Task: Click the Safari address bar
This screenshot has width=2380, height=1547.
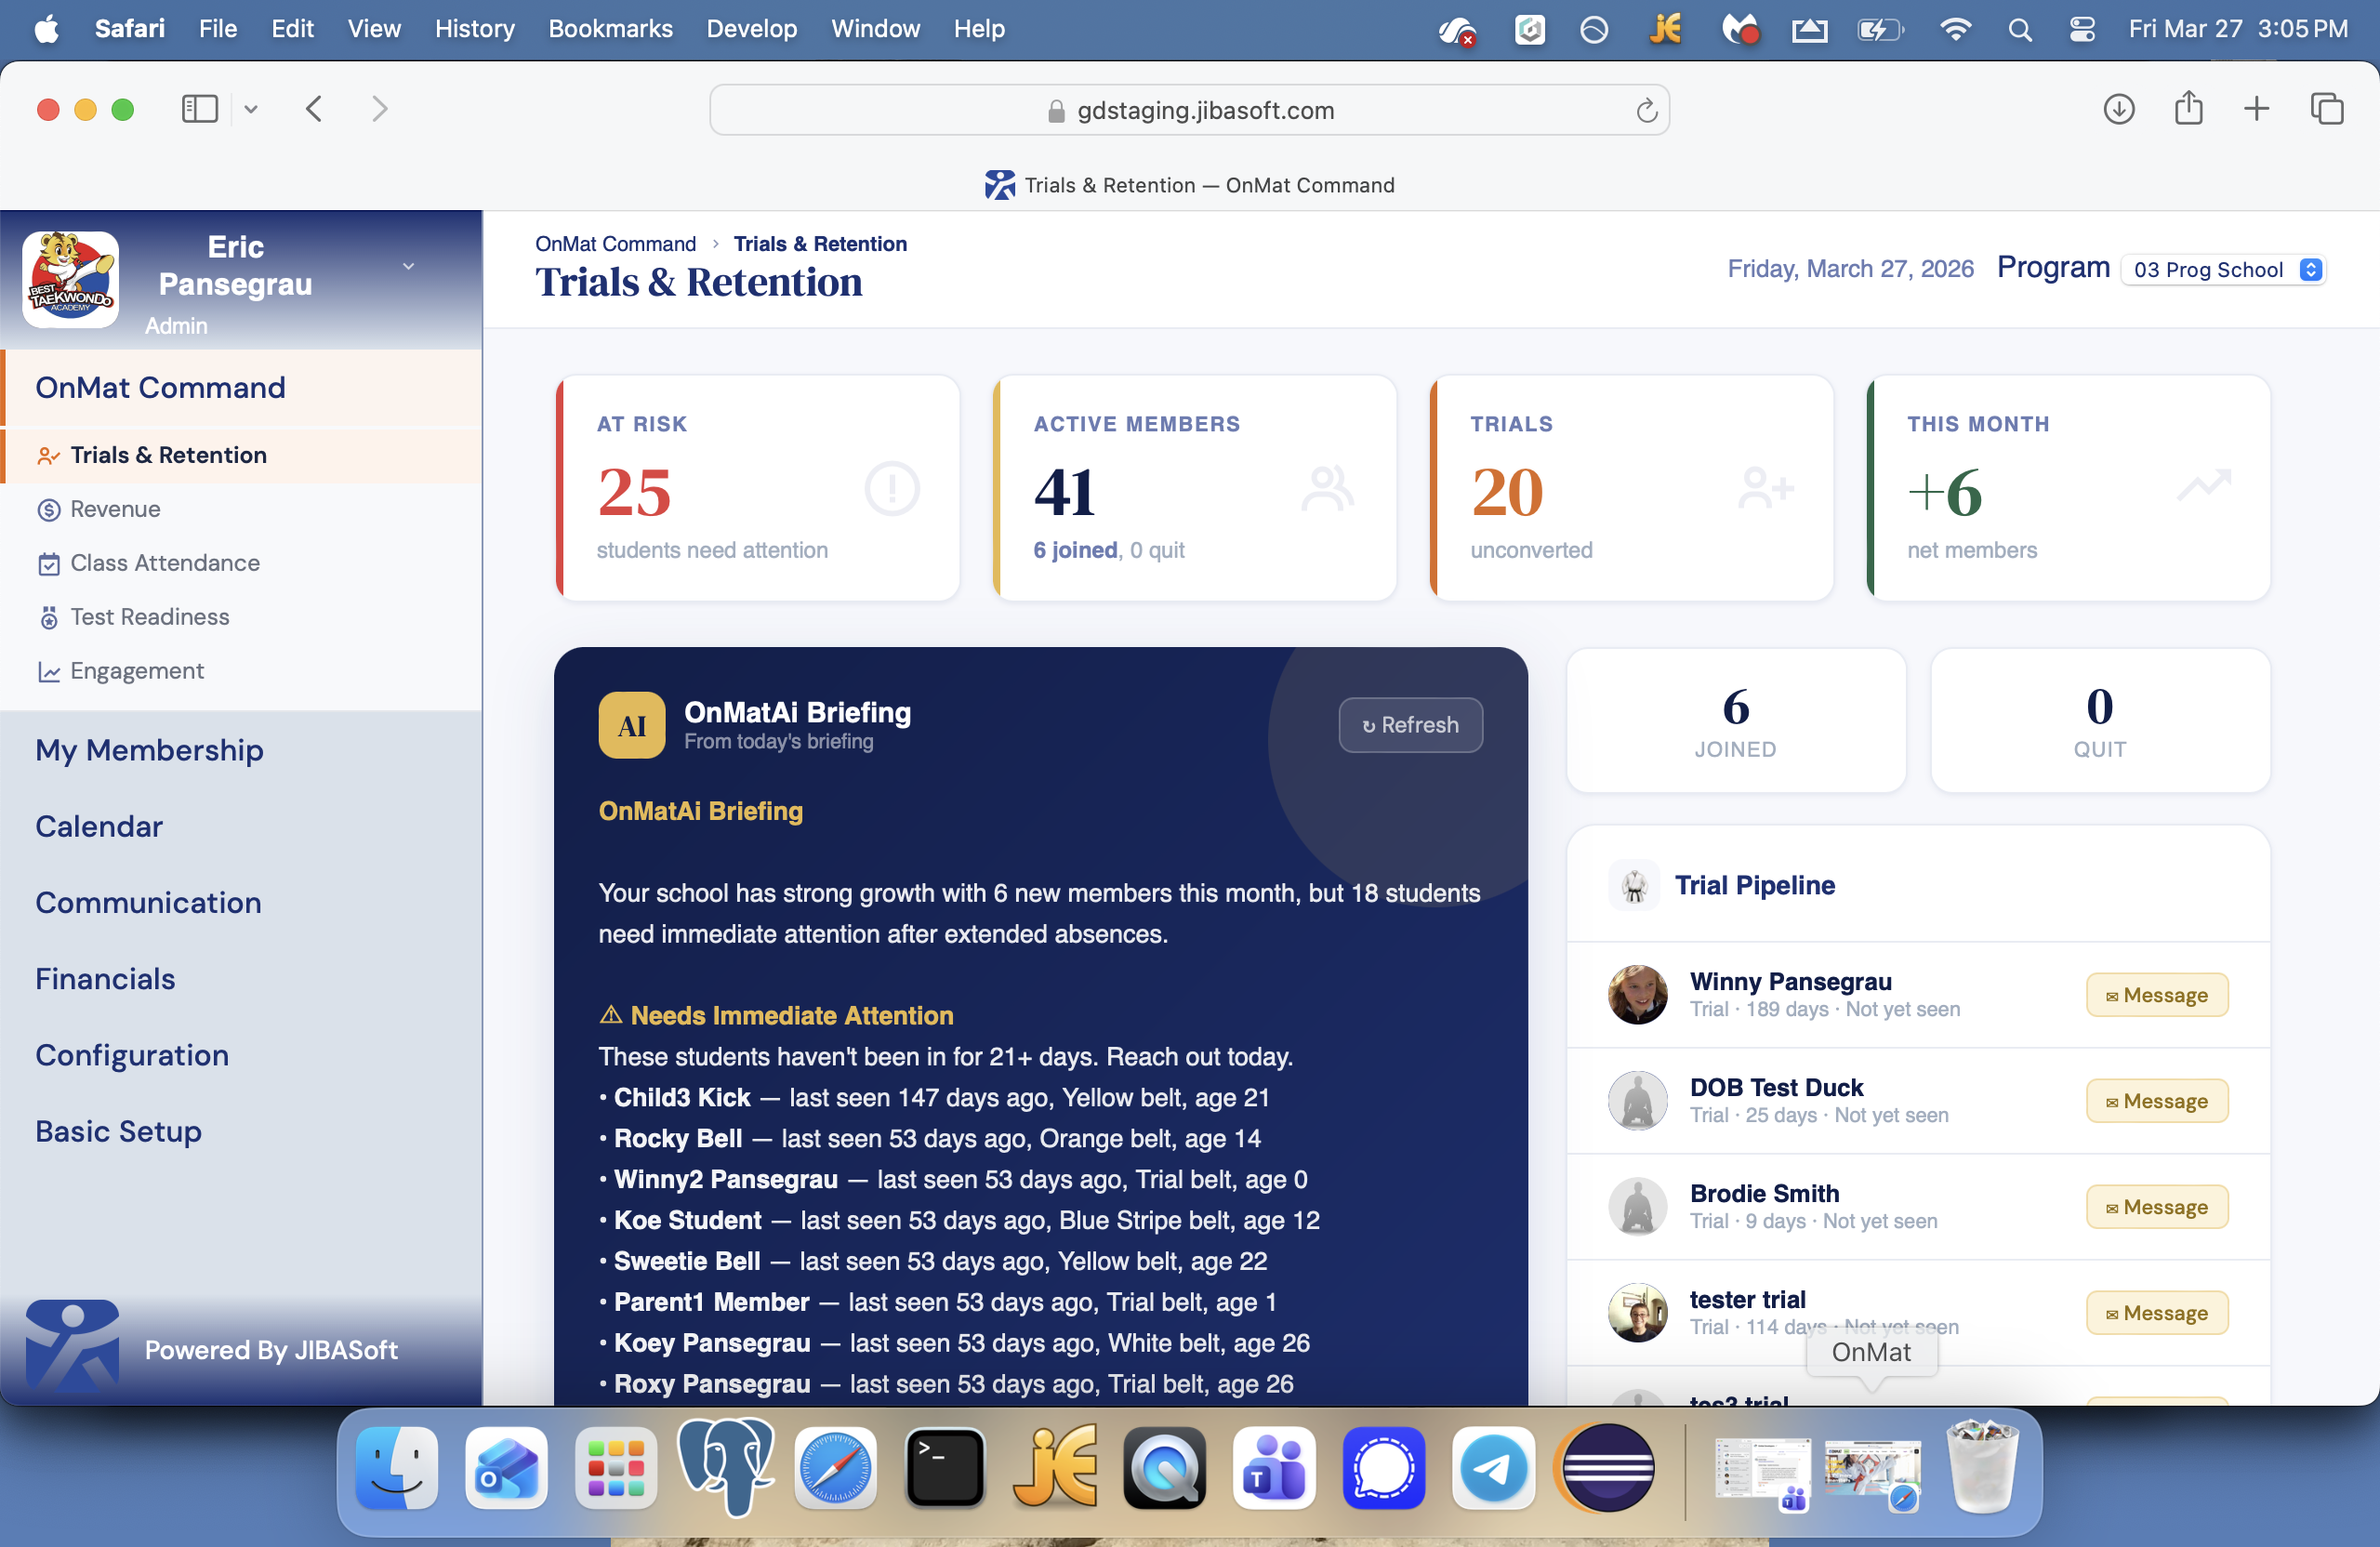Action: [x=1188, y=110]
